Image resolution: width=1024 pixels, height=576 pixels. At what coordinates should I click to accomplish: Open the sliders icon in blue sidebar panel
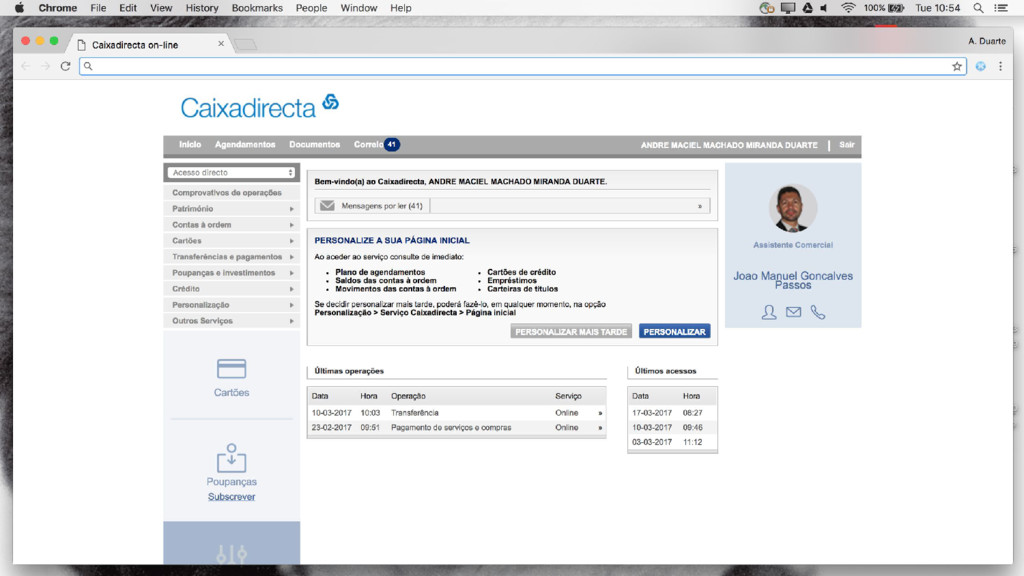point(231,554)
